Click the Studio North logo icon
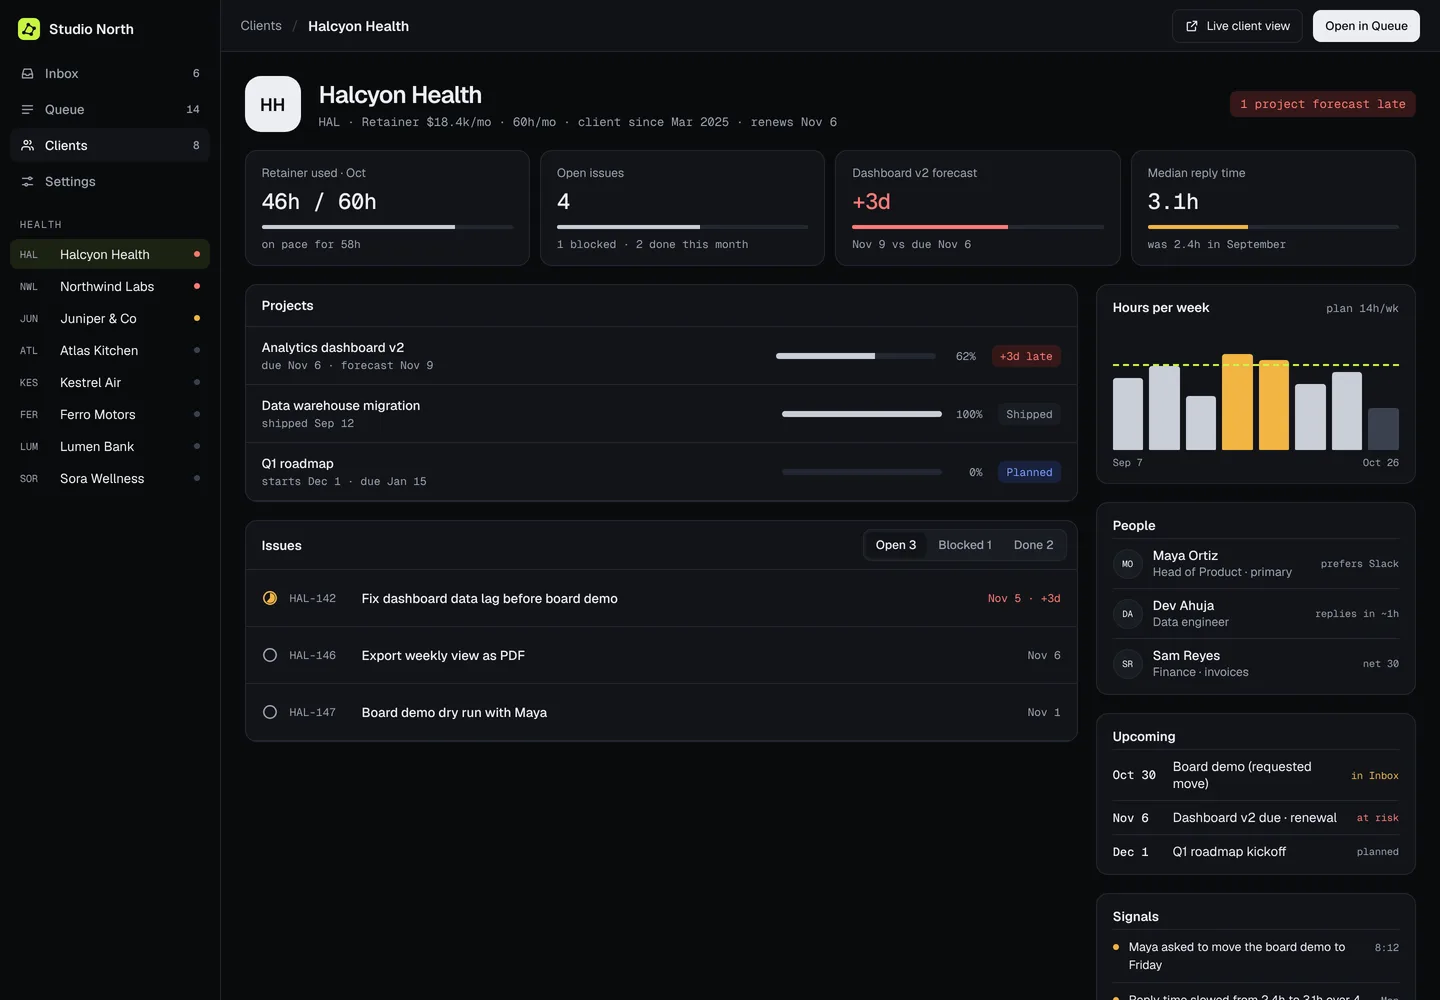This screenshot has width=1440, height=1000. coord(29,29)
